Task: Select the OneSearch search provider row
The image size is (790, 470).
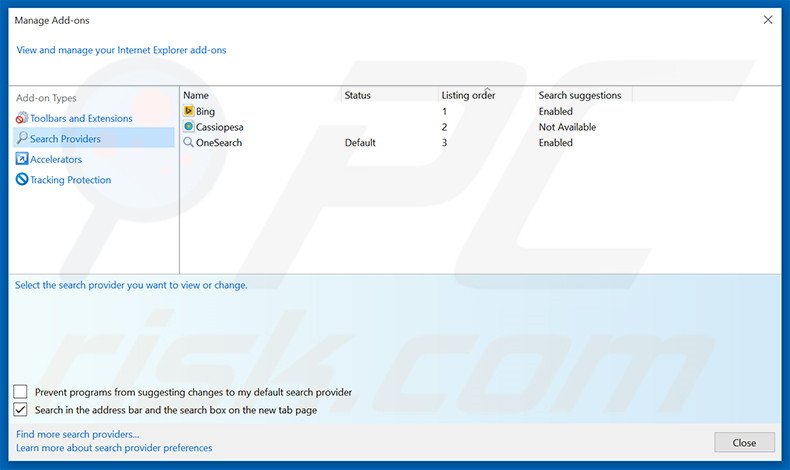Action: (407, 142)
